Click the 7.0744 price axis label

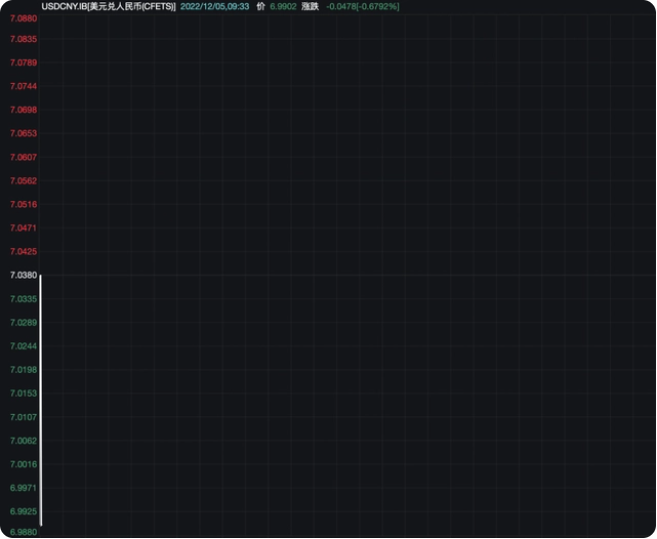[x=23, y=86]
